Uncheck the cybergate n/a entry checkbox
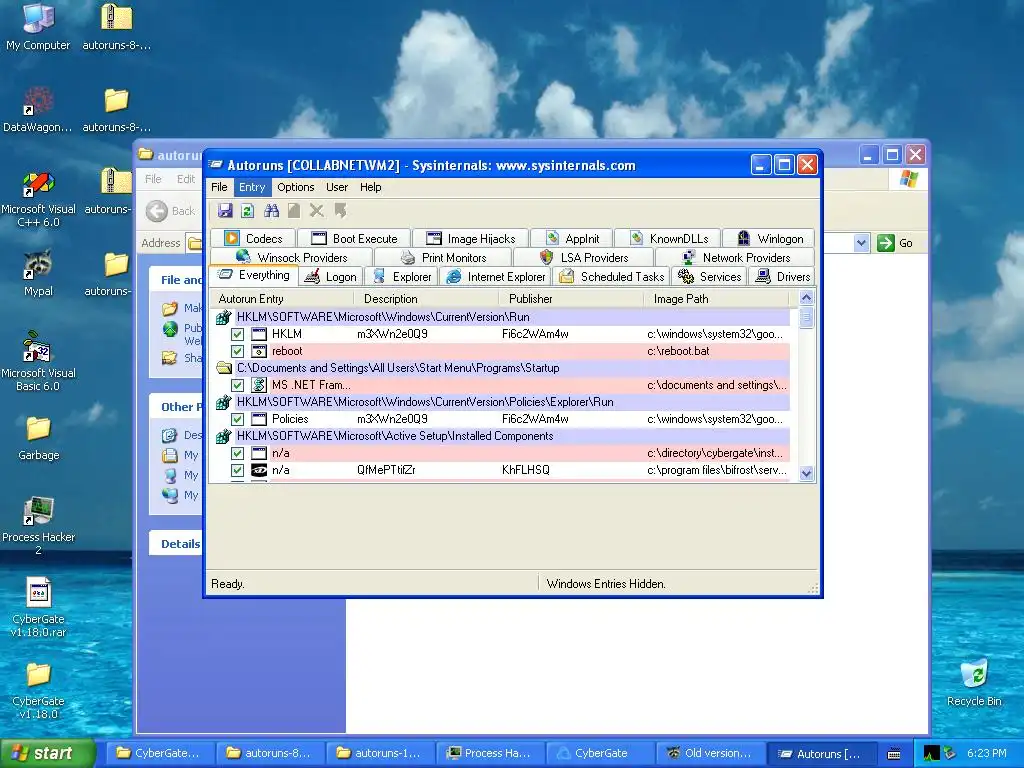The width and height of the screenshot is (1024, 768). click(238, 453)
